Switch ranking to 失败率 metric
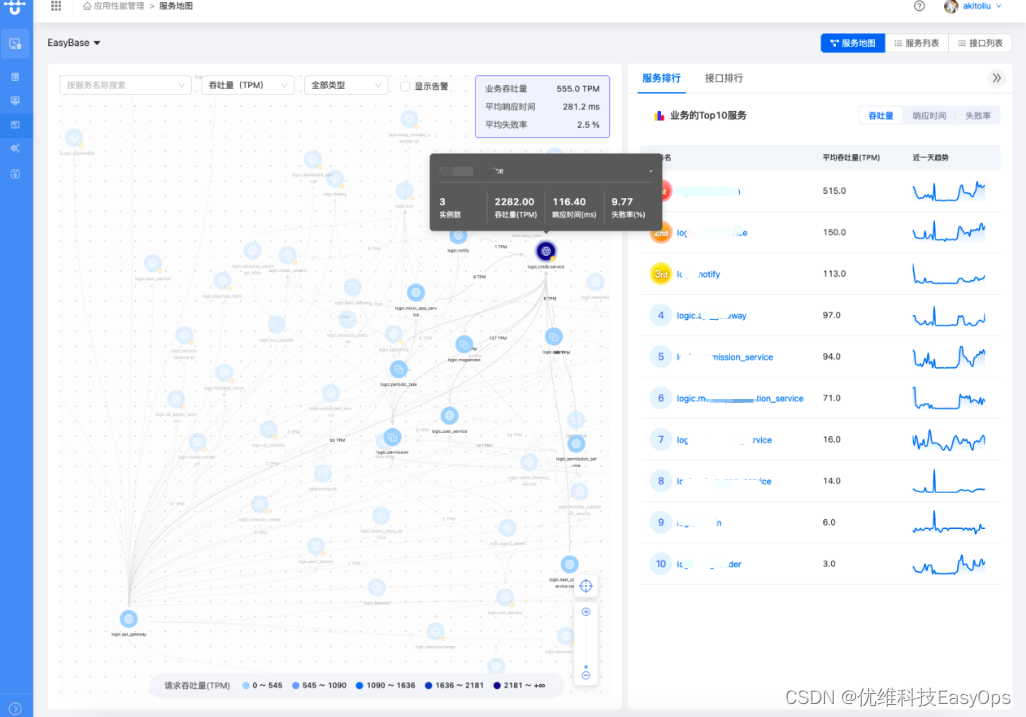Viewport: 1026px width, 717px height. [978, 116]
